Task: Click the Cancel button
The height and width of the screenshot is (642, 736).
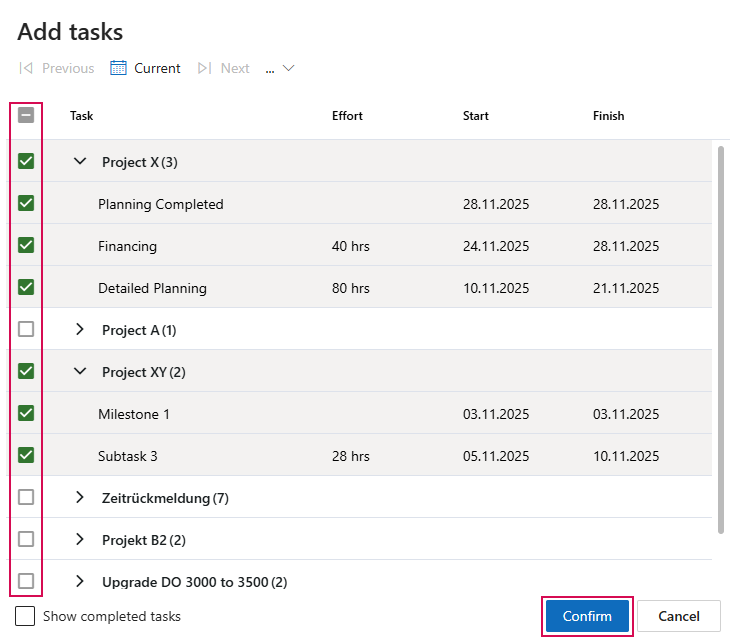Action: coord(678,616)
